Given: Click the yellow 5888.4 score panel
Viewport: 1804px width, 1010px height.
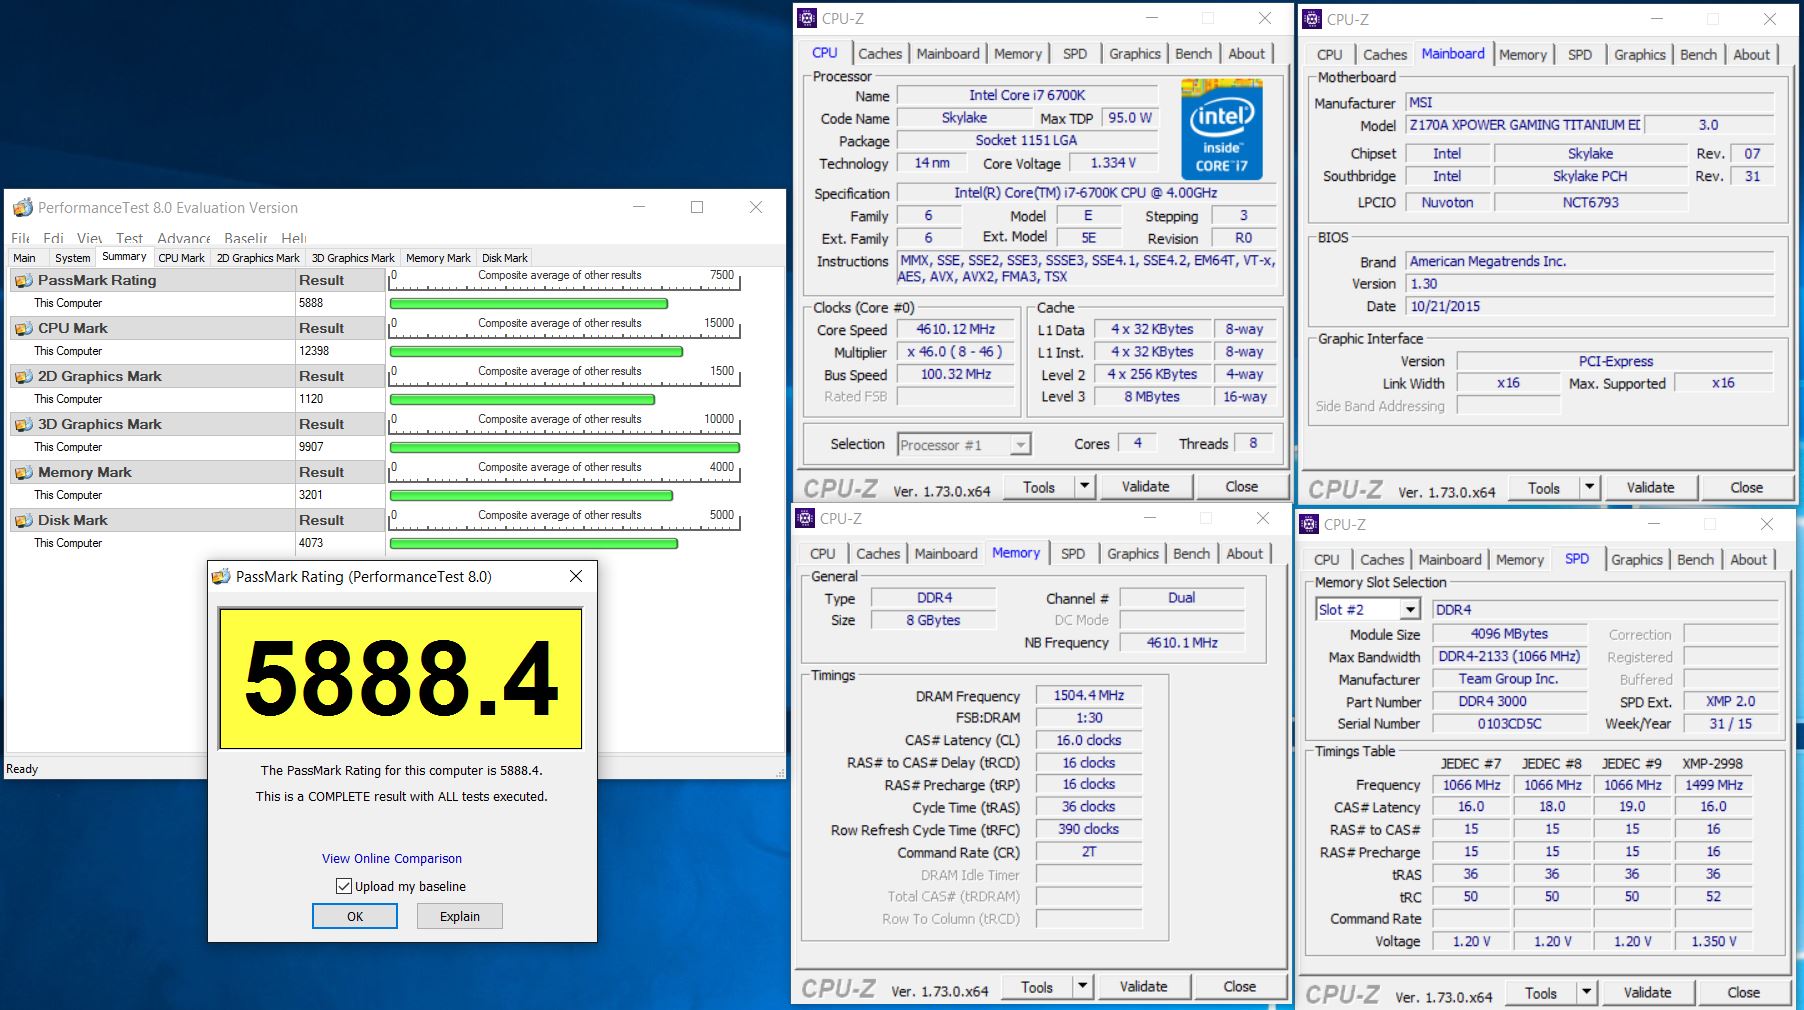Looking at the screenshot, I should pos(401,678).
